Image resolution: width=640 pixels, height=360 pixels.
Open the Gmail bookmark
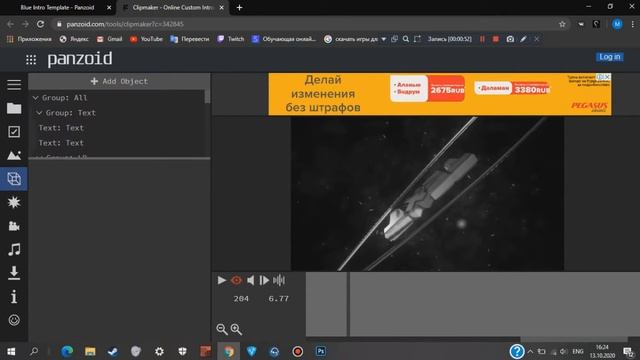pos(109,39)
